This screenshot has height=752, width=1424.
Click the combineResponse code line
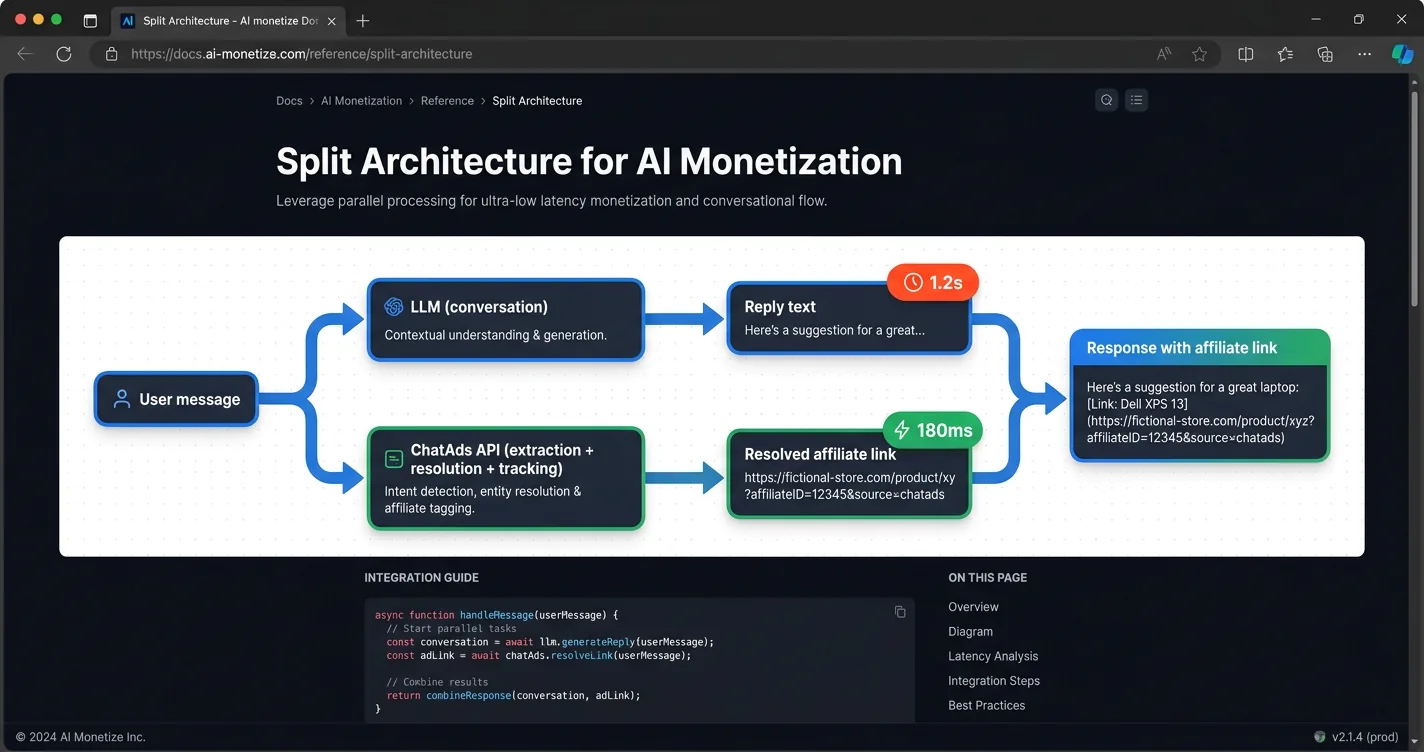513,695
